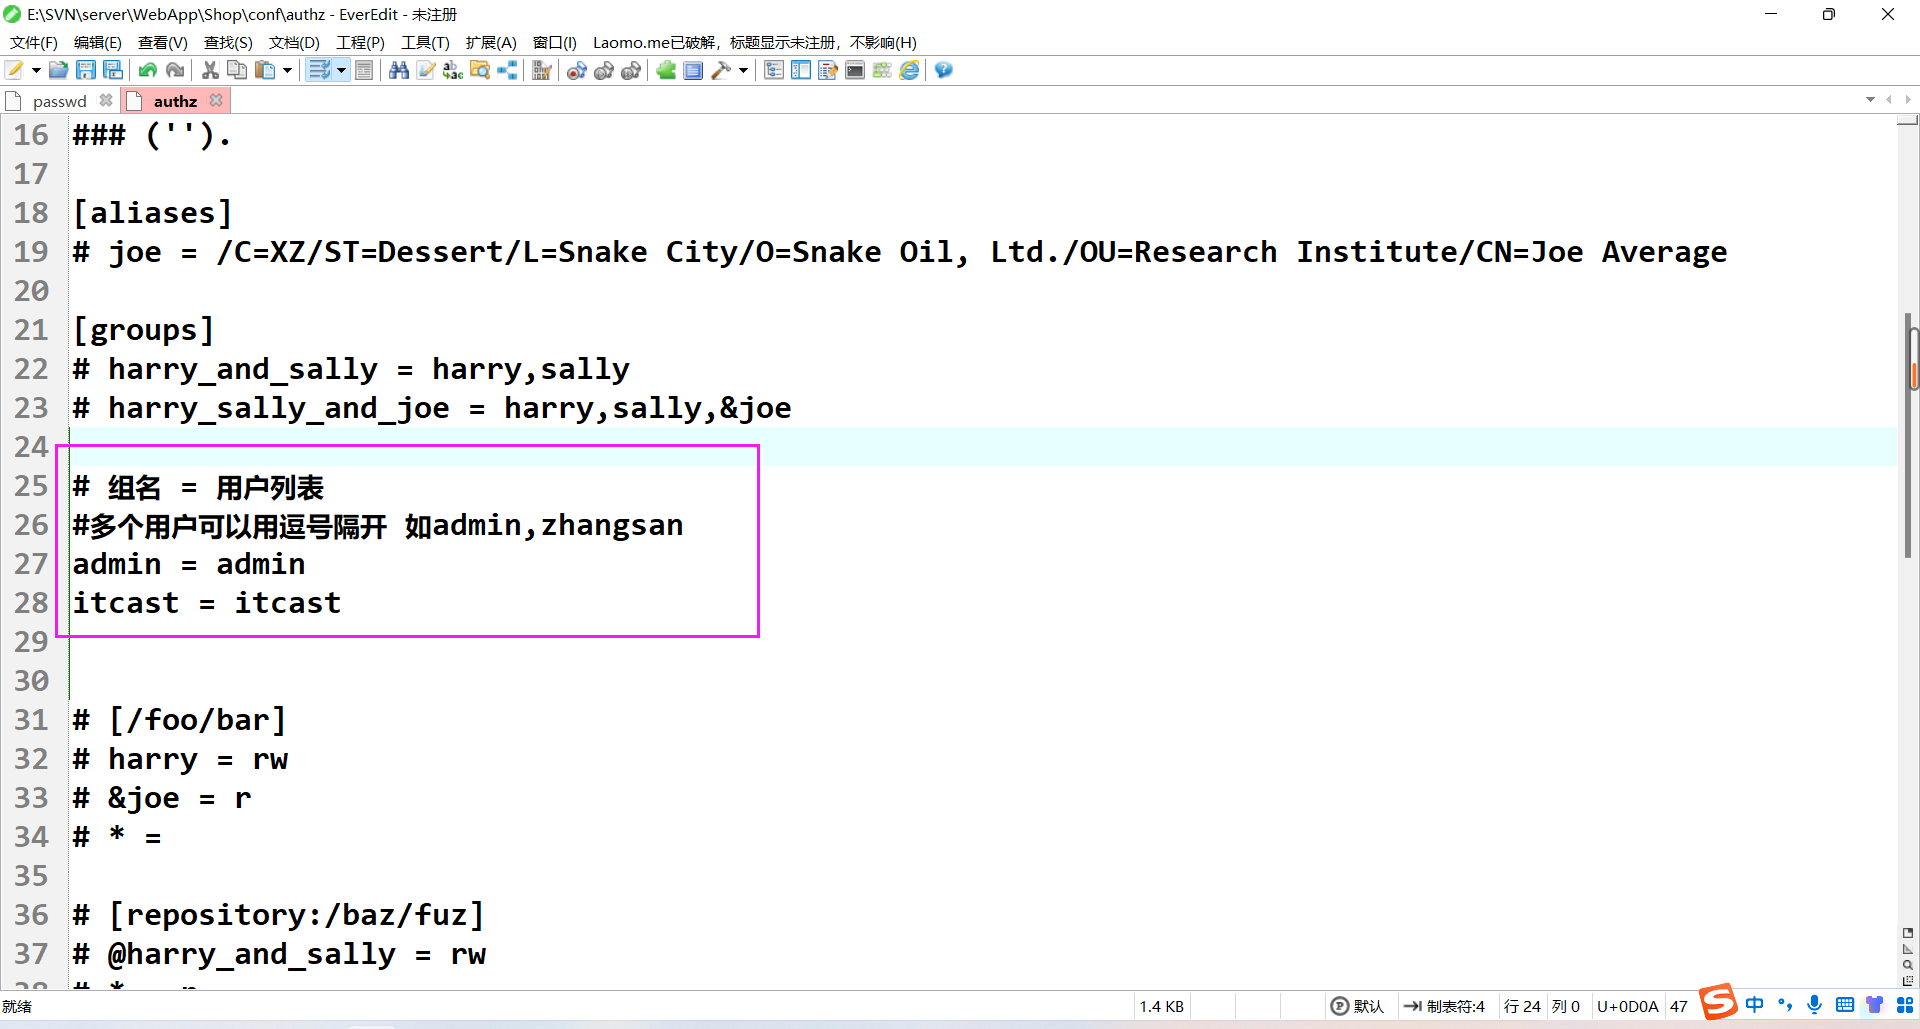The image size is (1920, 1029).
Task: Click the blue Help question icon
Action: [x=944, y=70]
